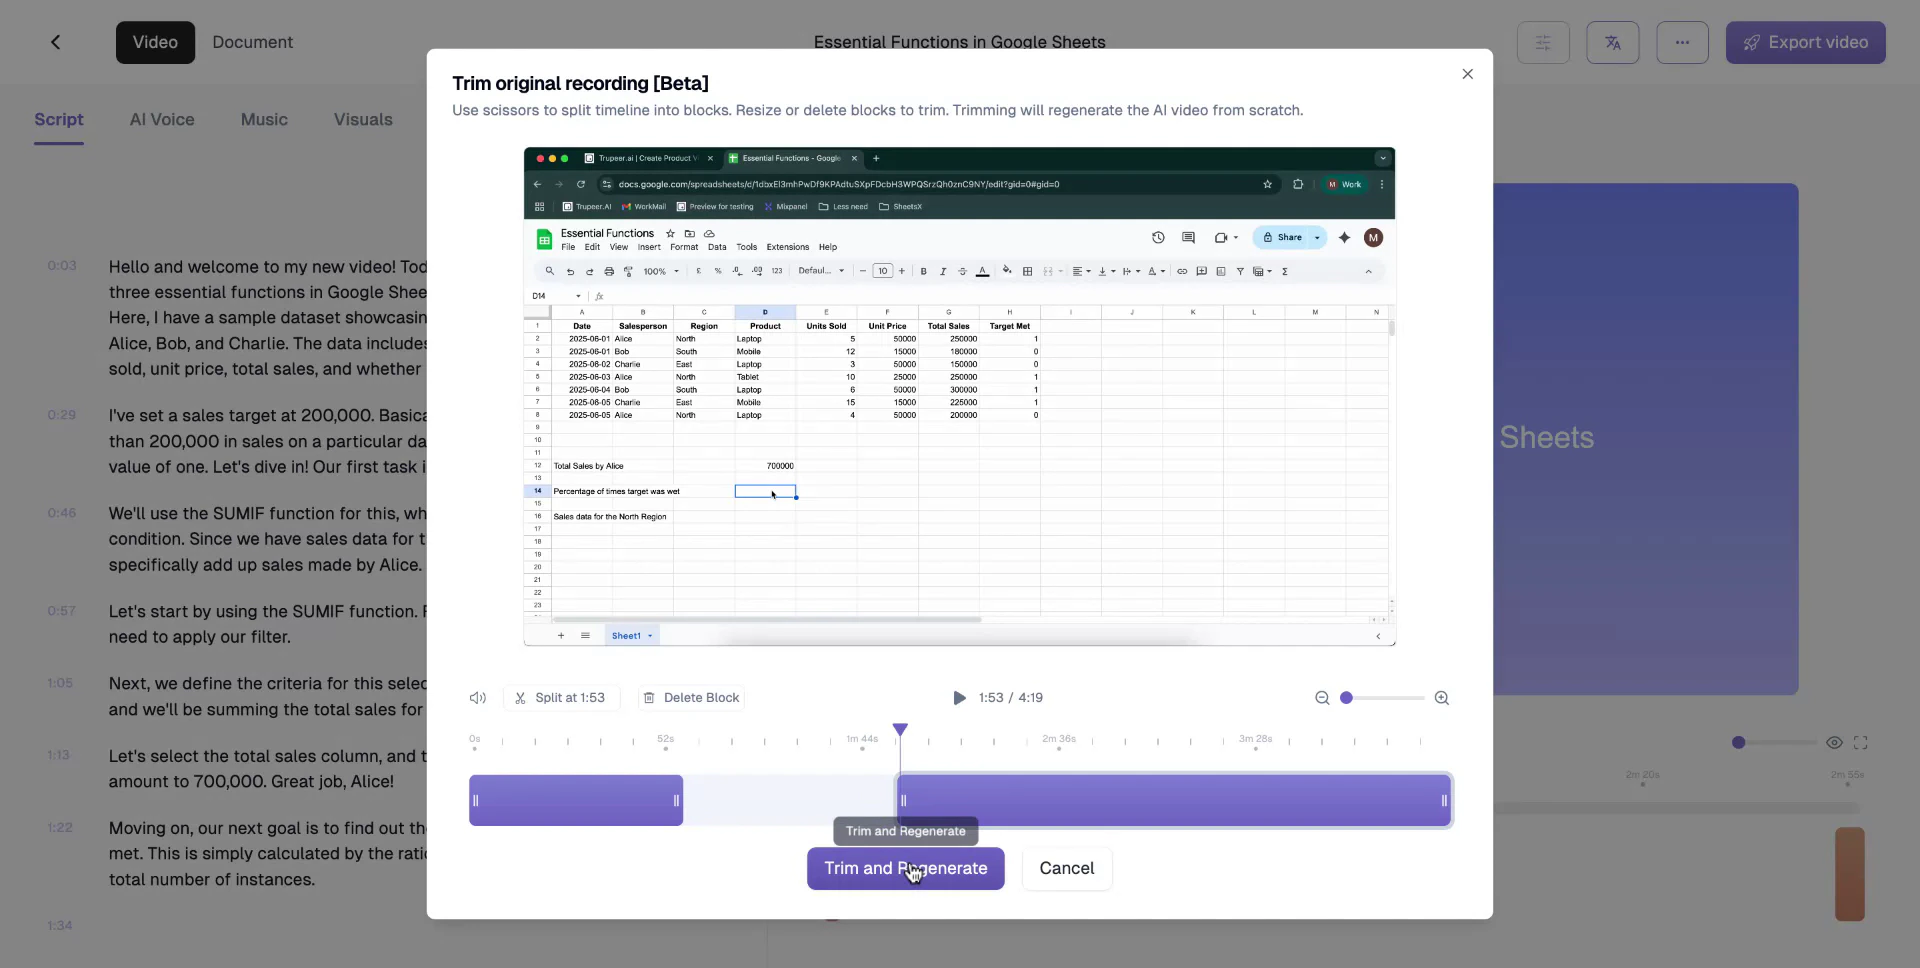
Task: Cancel the trim operation
Action: [x=1067, y=869]
